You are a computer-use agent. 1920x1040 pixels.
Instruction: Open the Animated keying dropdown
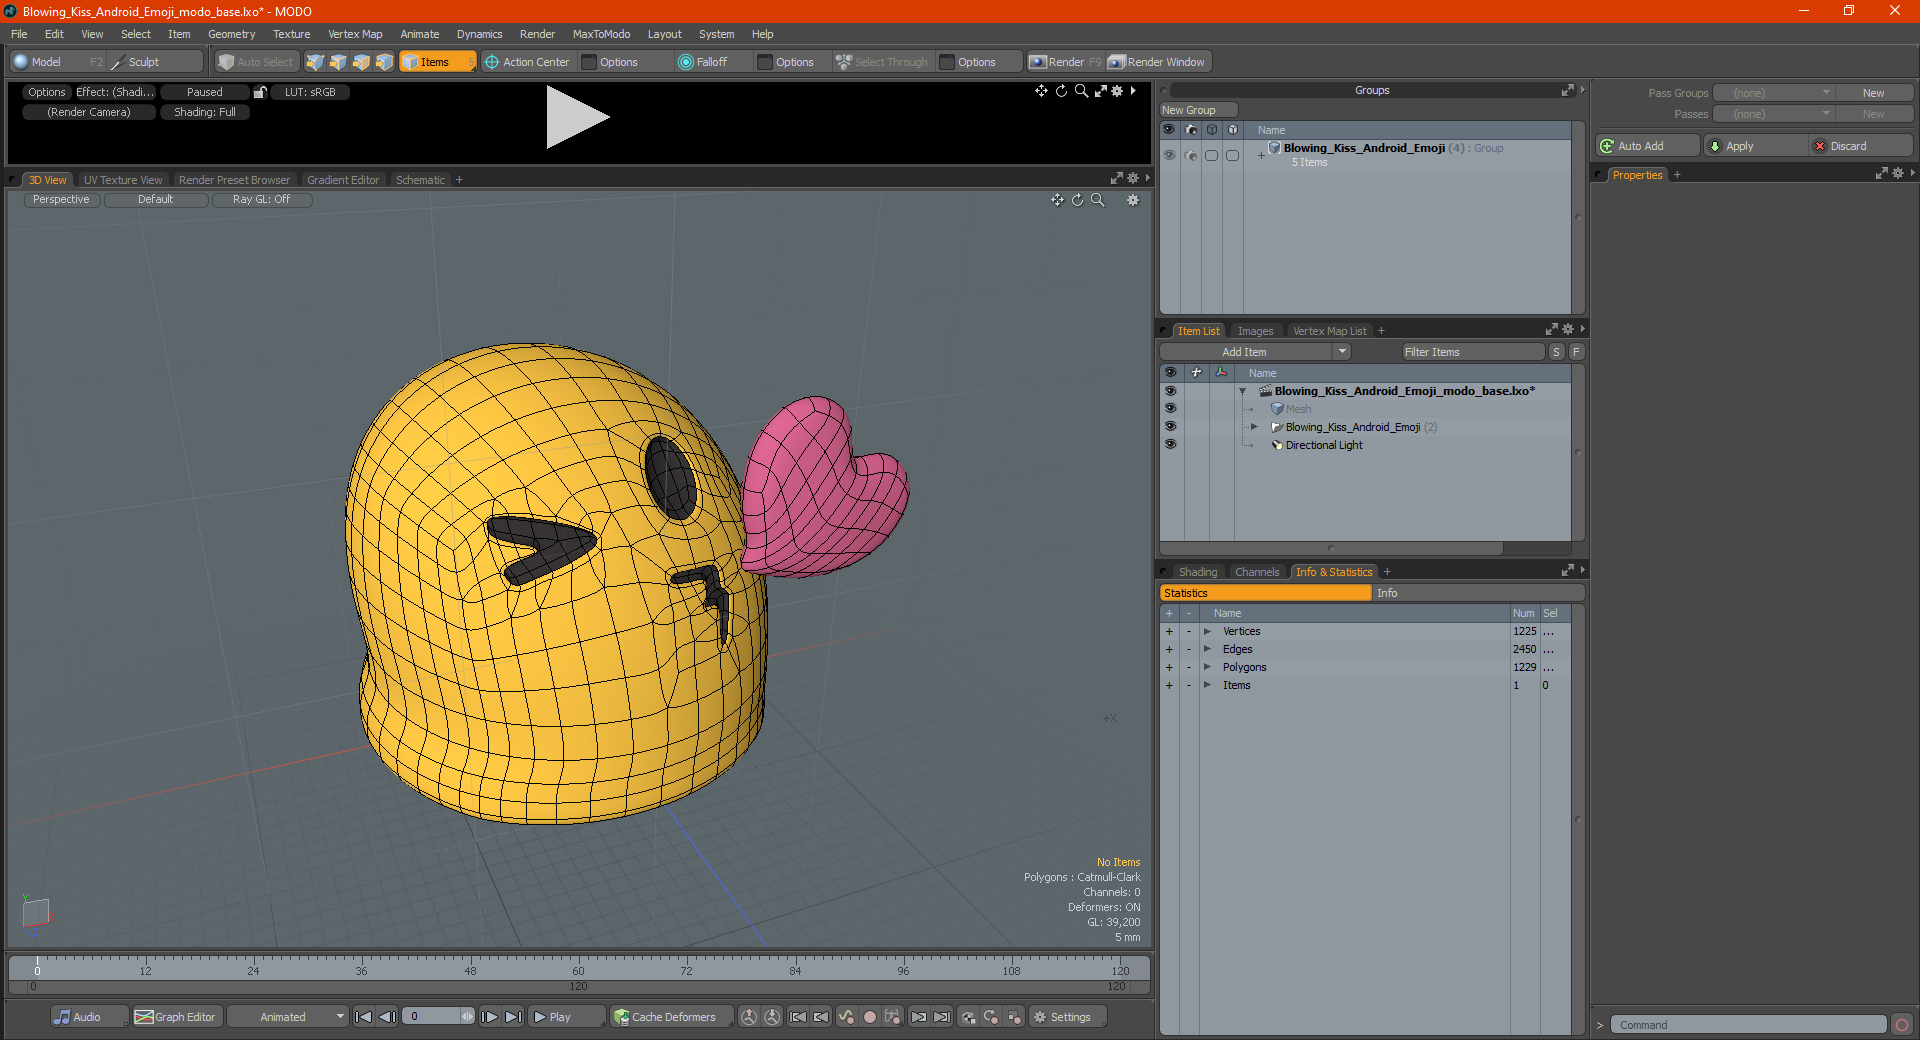click(288, 1017)
